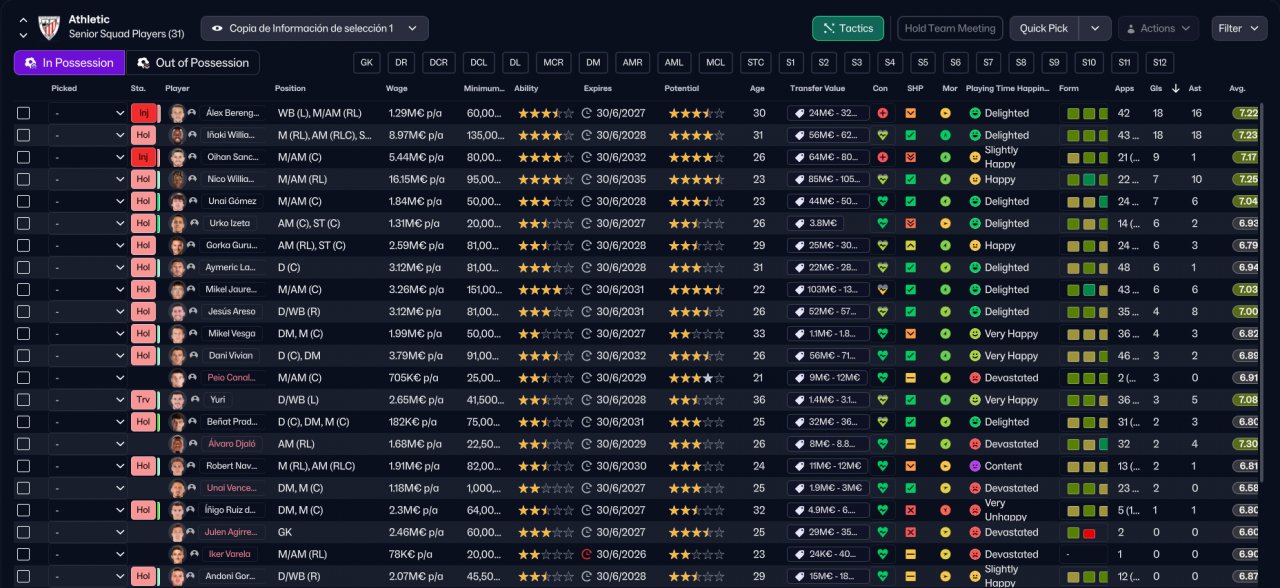Image resolution: width=1280 pixels, height=588 pixels.
Task: Select the In Possession tab
Action: pos(69,63)
